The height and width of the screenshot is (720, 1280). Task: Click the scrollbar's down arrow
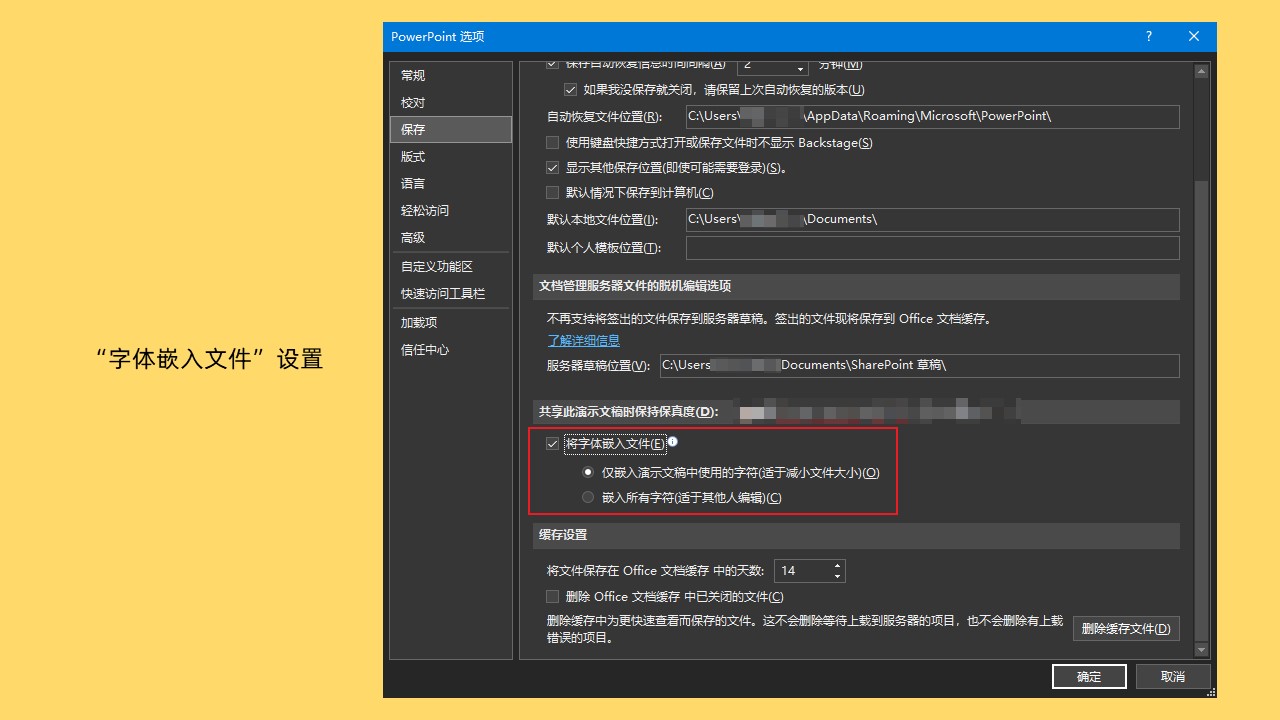coord(1201,649)
